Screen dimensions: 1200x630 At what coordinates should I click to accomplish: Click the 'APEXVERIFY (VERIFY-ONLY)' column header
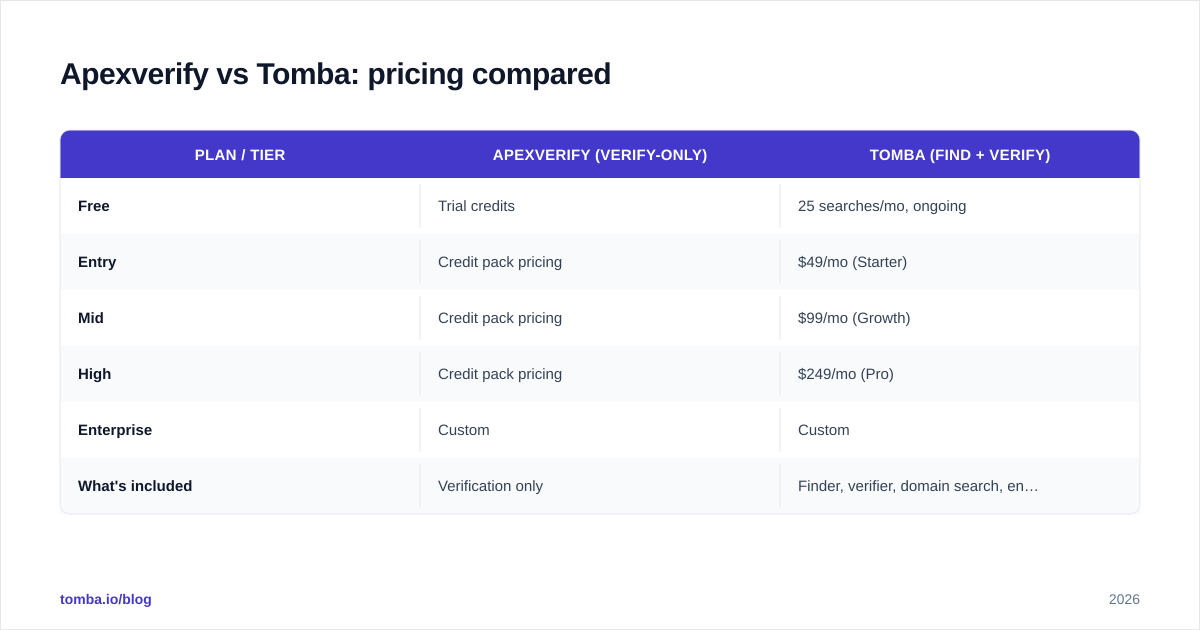pos(600,155)
